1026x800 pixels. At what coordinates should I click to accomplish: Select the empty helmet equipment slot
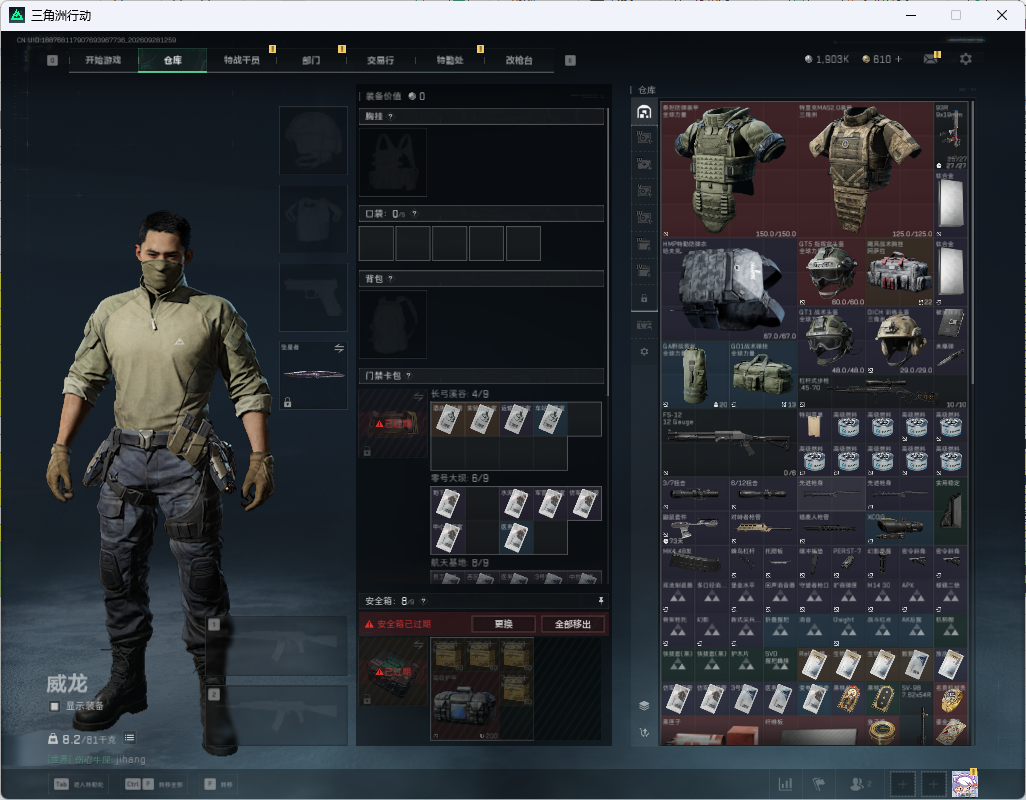point(313,141)
